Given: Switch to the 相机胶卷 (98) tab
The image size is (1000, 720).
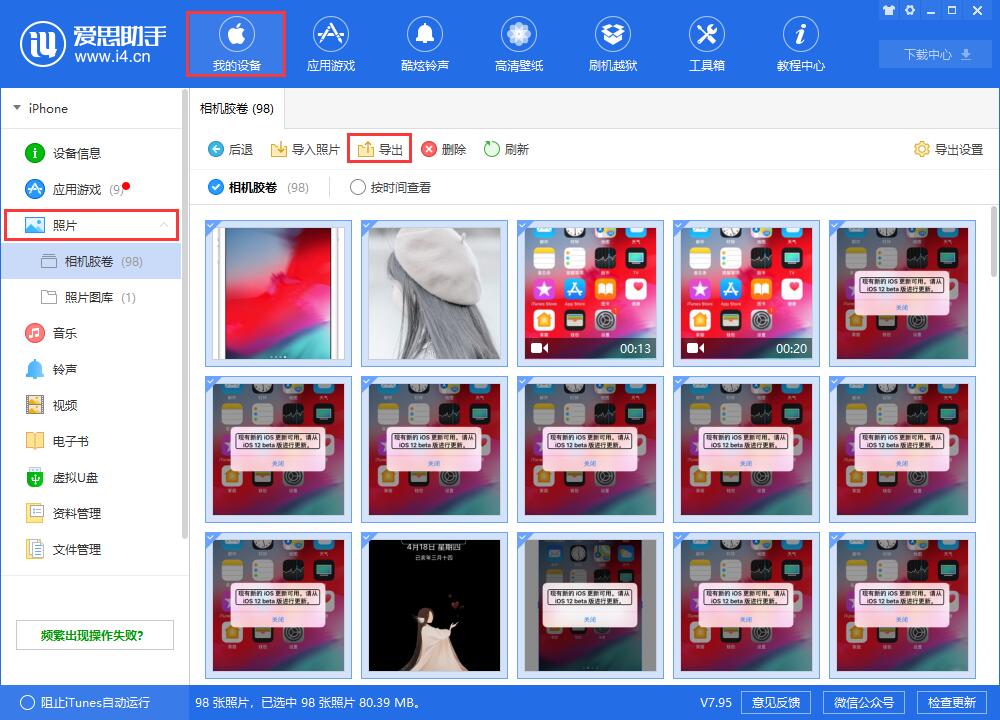Looking at the screenshot, I should pos(236,108).
